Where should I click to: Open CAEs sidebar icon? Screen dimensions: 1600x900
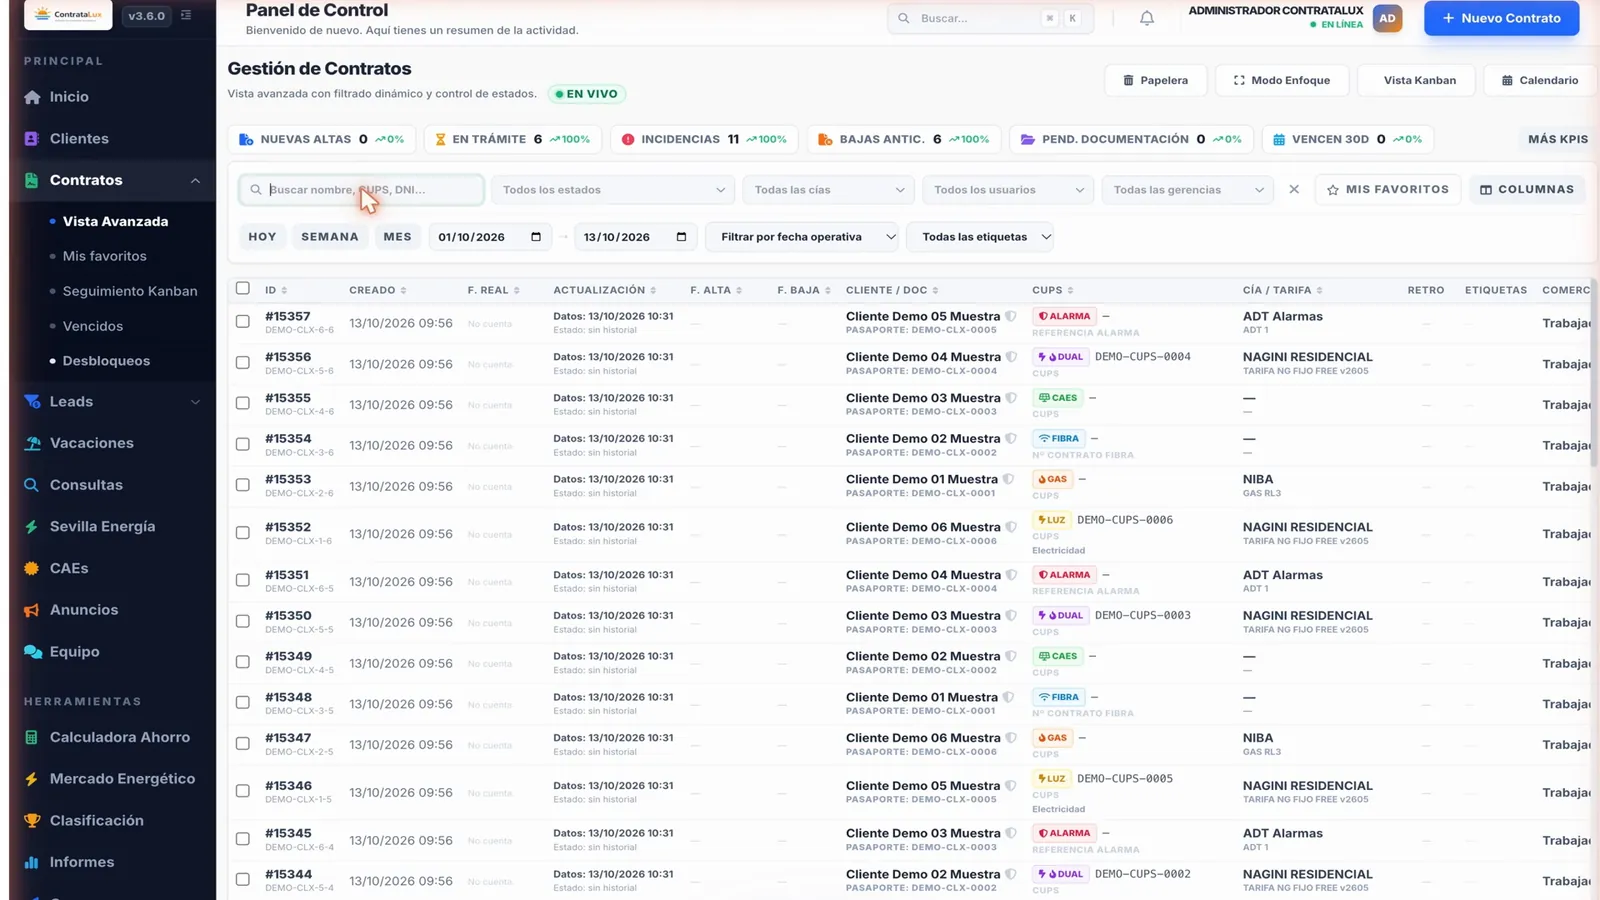pyautogui.click(x=32, y=568)
